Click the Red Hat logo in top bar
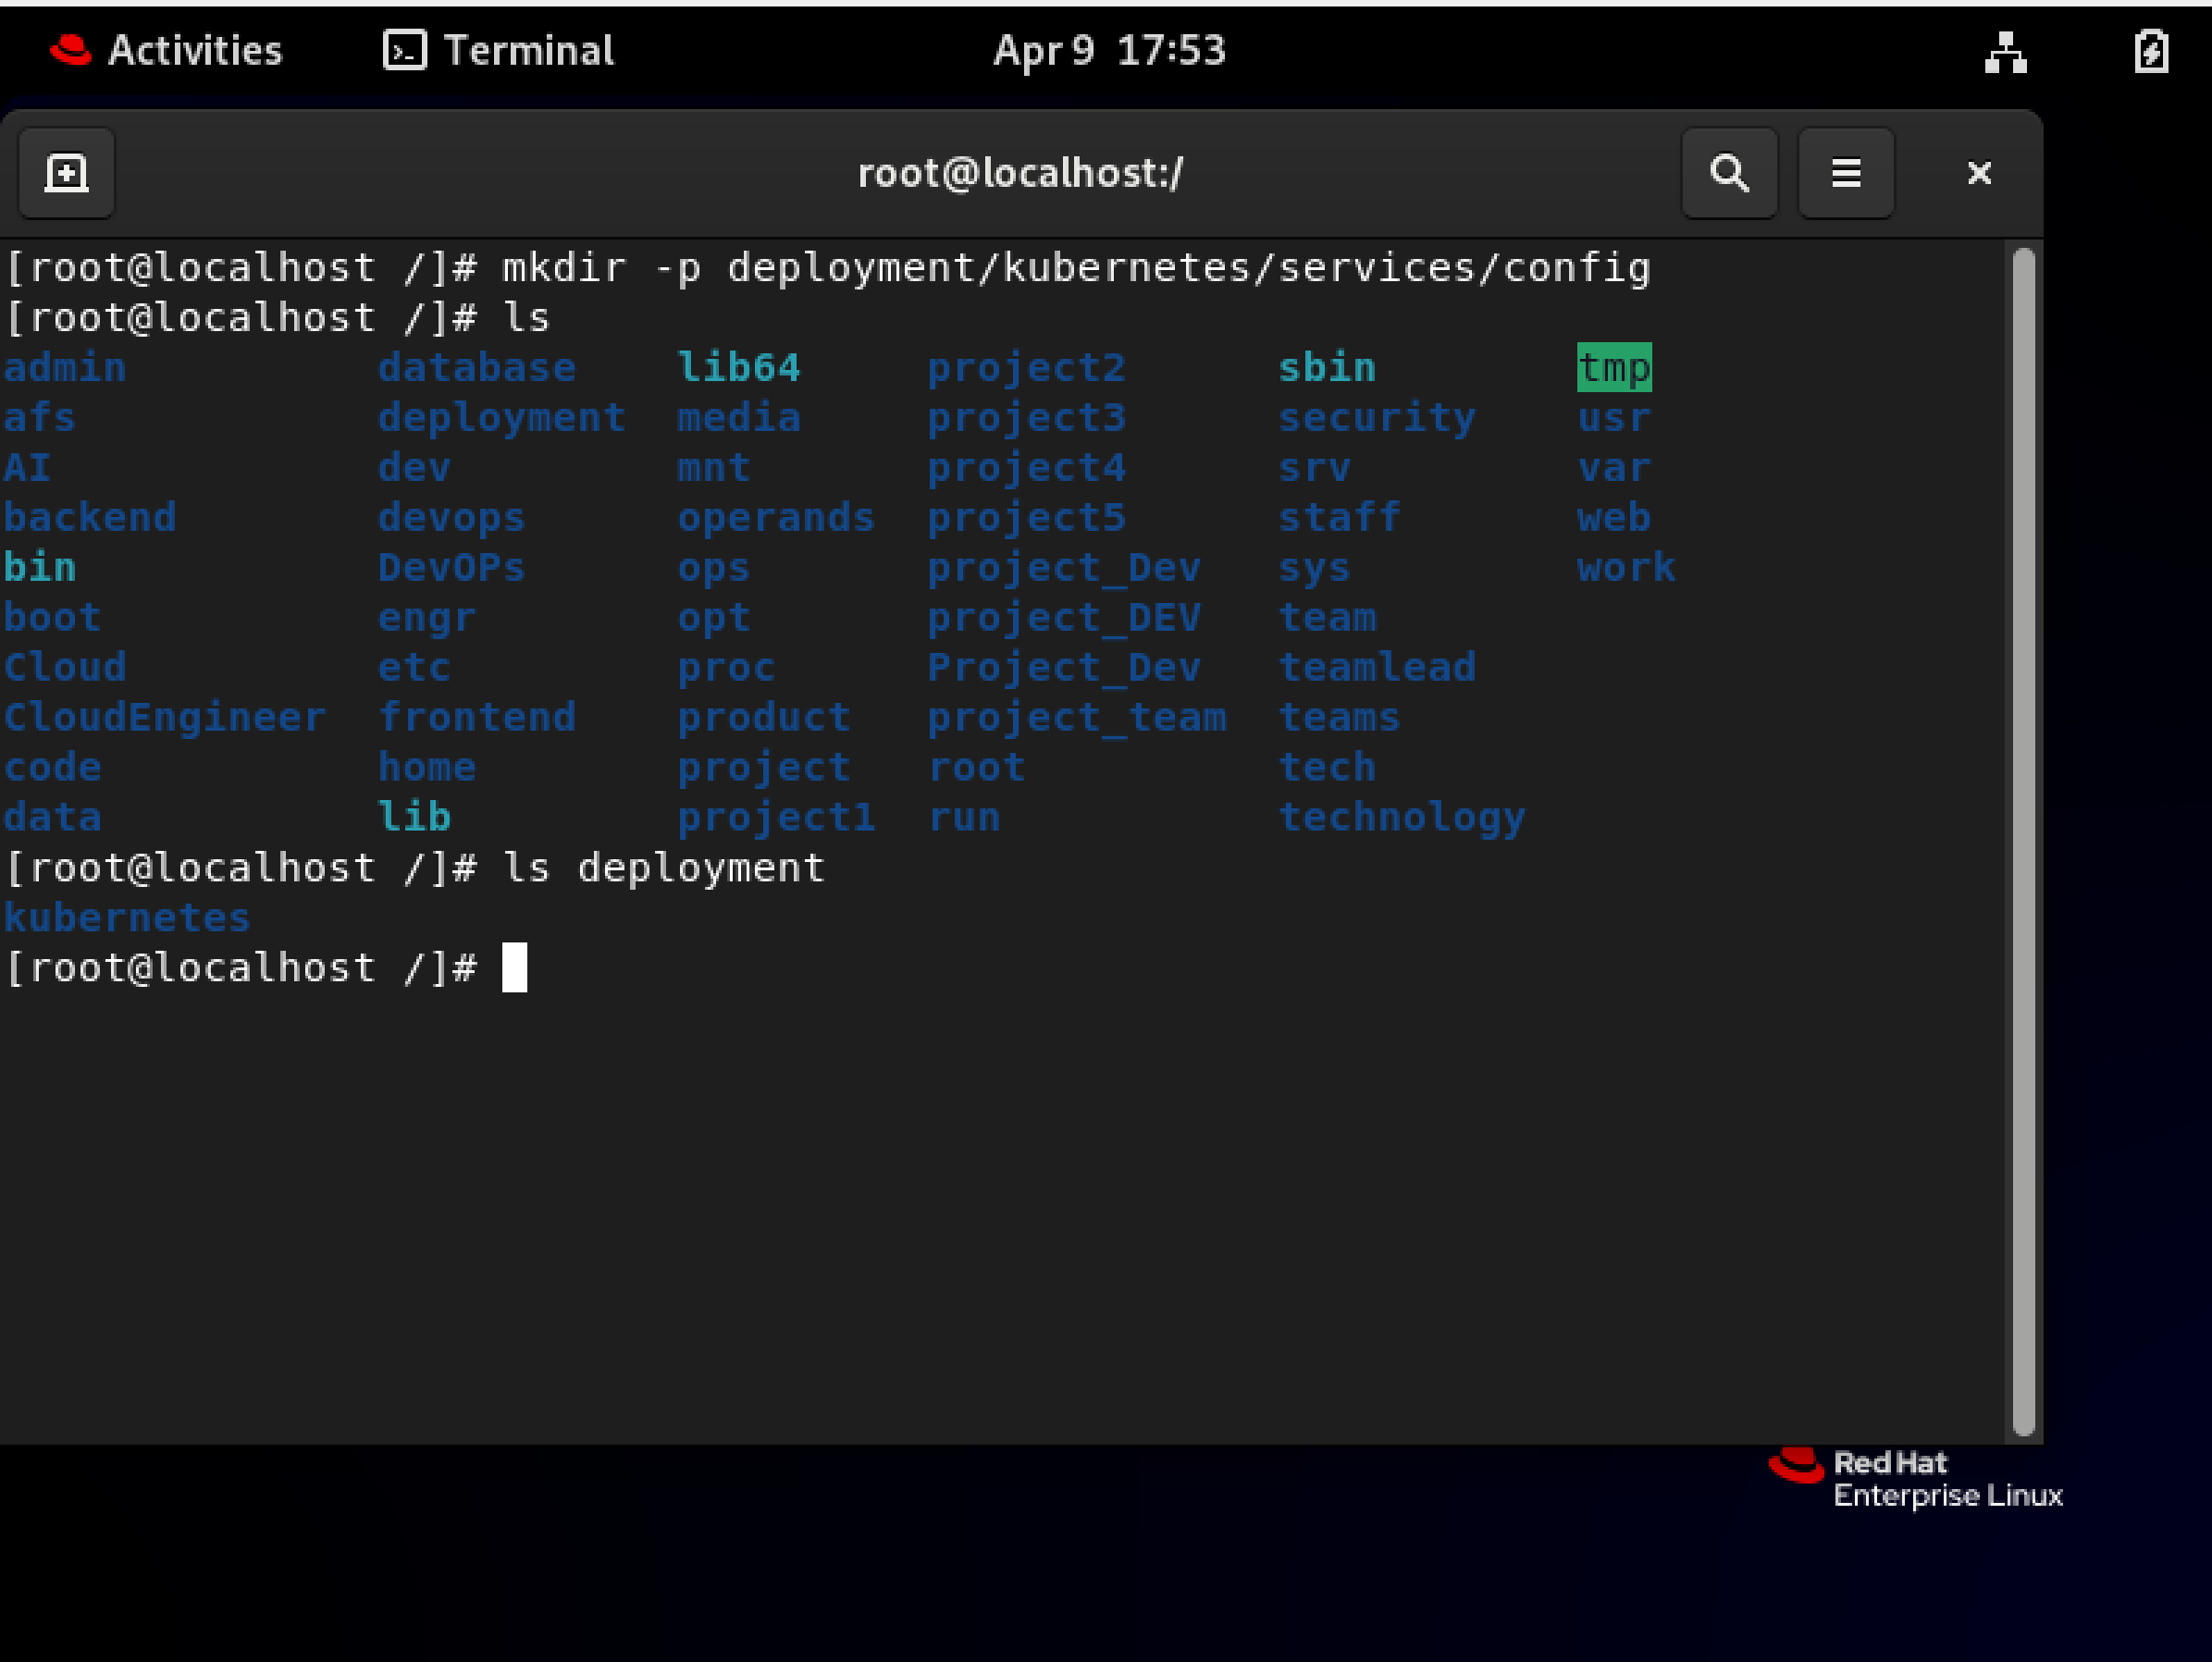 click(70, 49)
